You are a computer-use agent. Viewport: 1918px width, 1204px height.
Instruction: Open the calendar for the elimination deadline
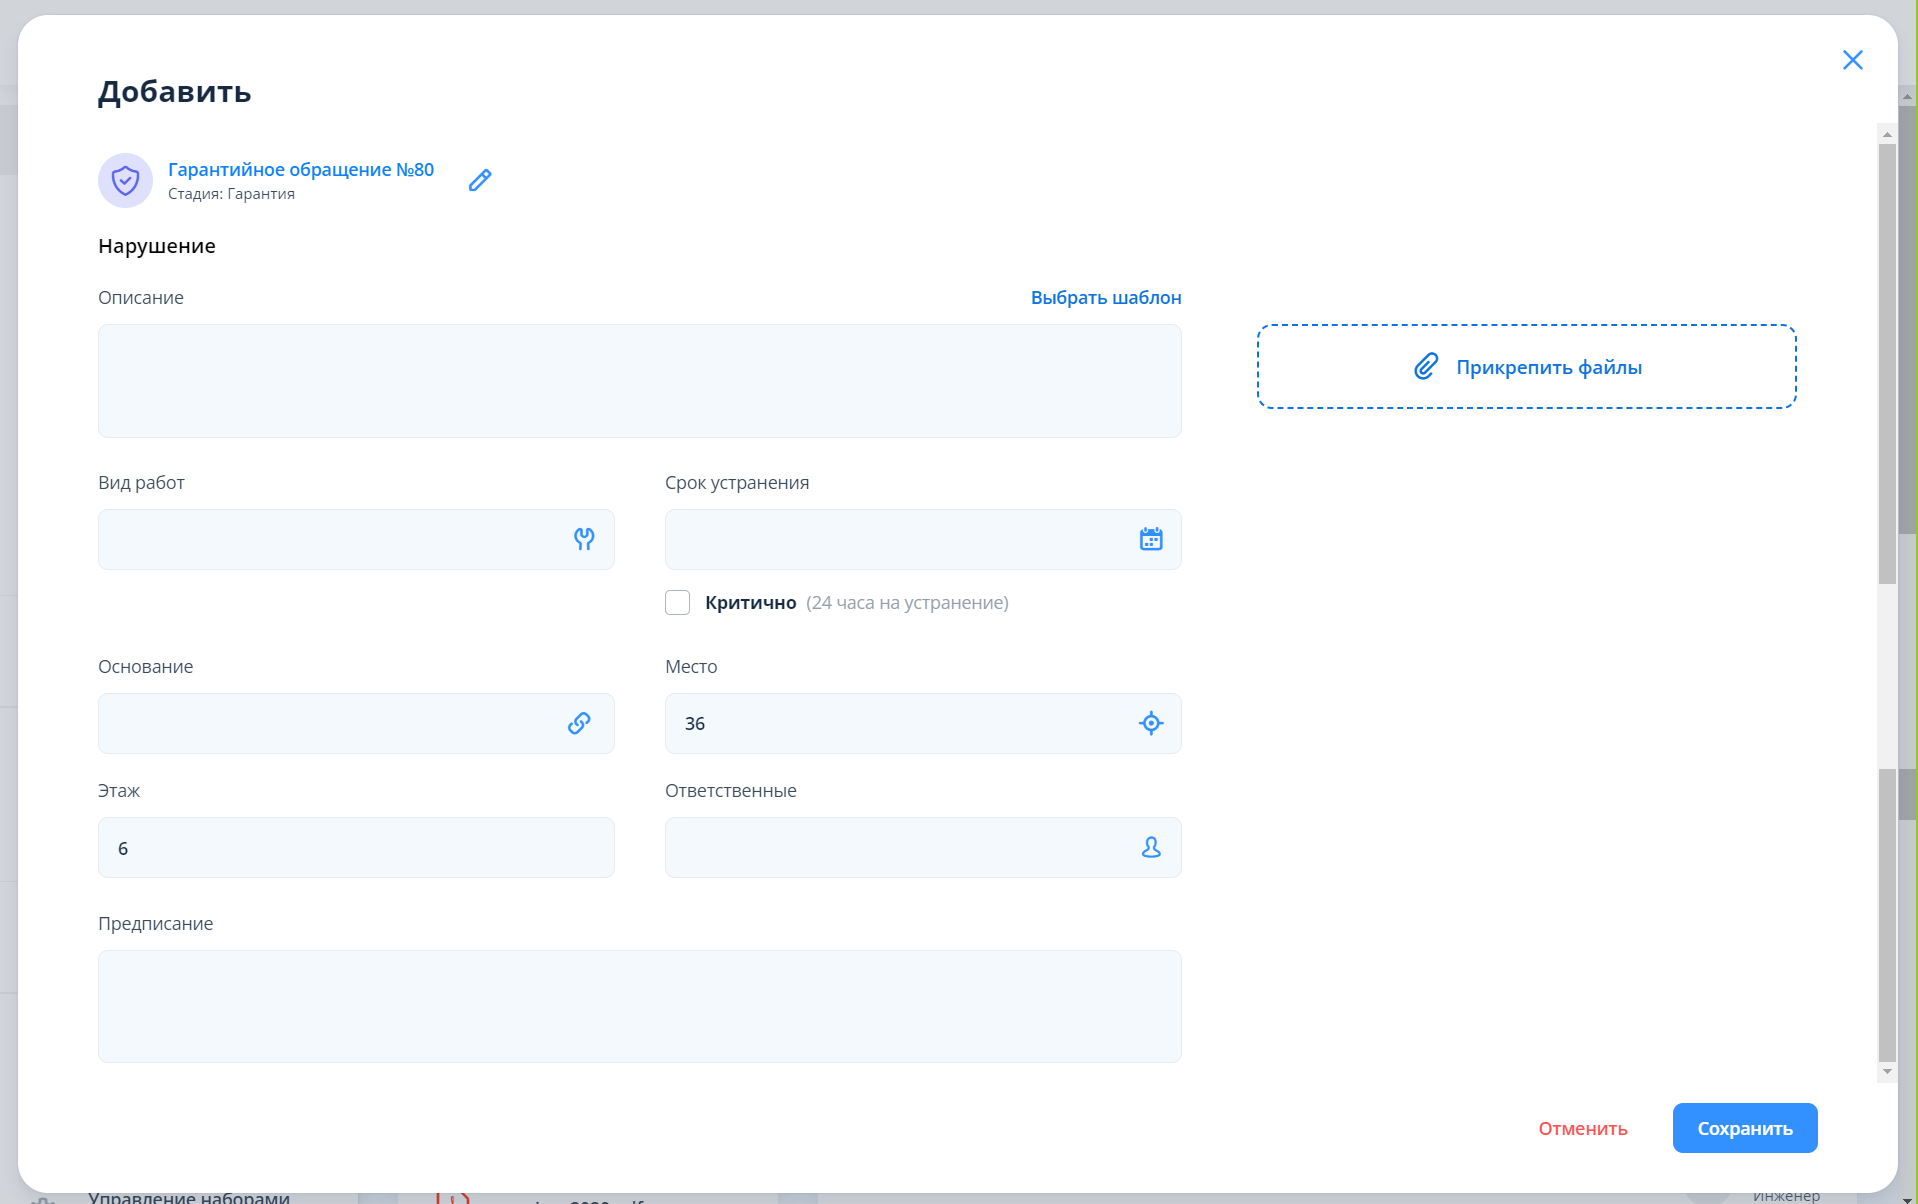click(x=1151, y=540)
